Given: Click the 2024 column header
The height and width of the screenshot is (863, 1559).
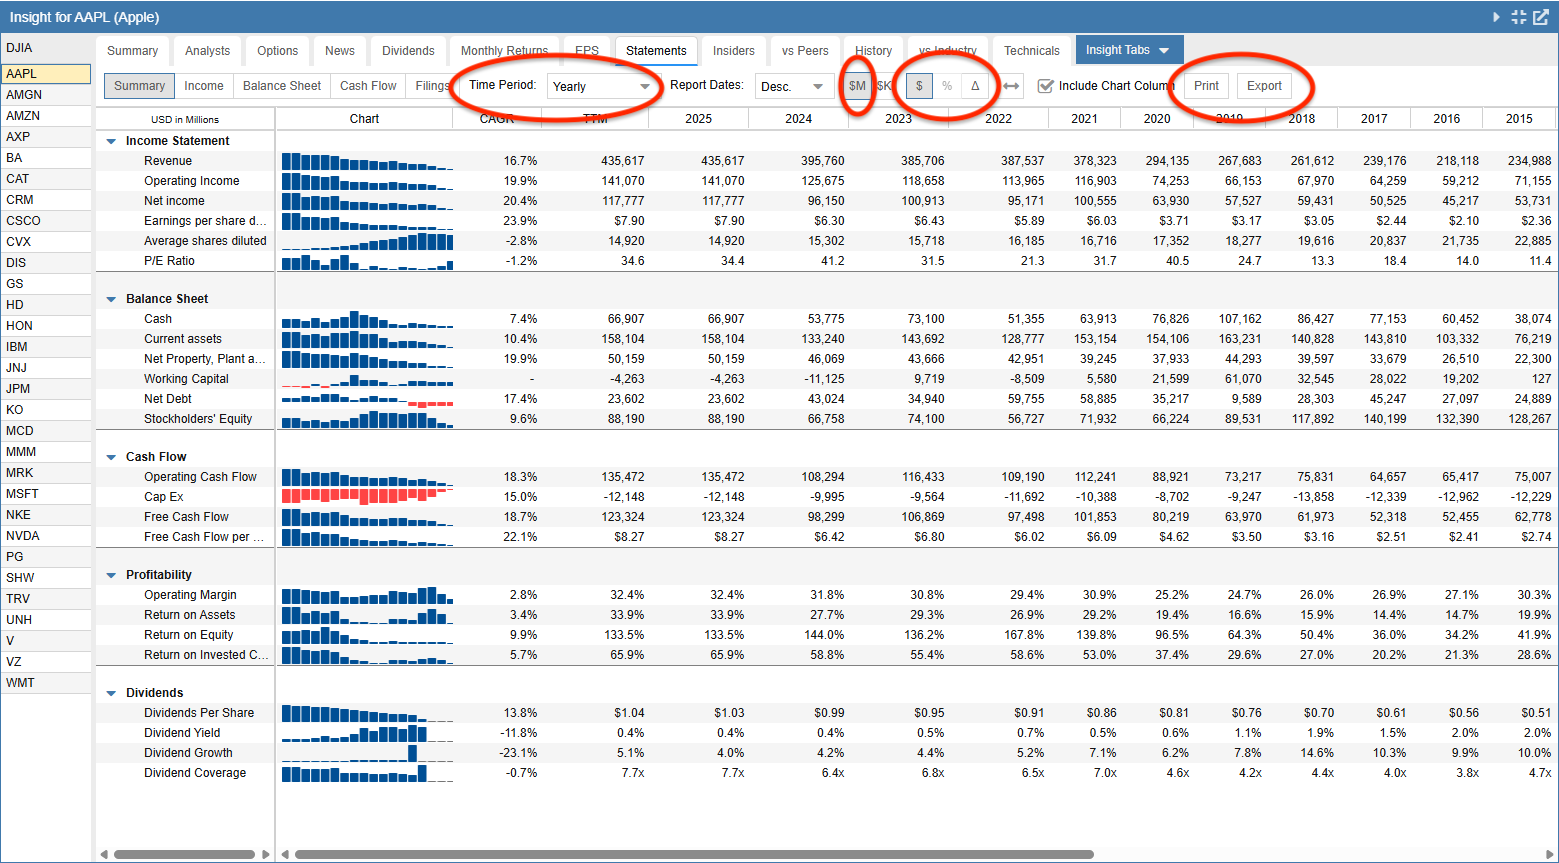Looking at the screenshot, I should 798,119.
